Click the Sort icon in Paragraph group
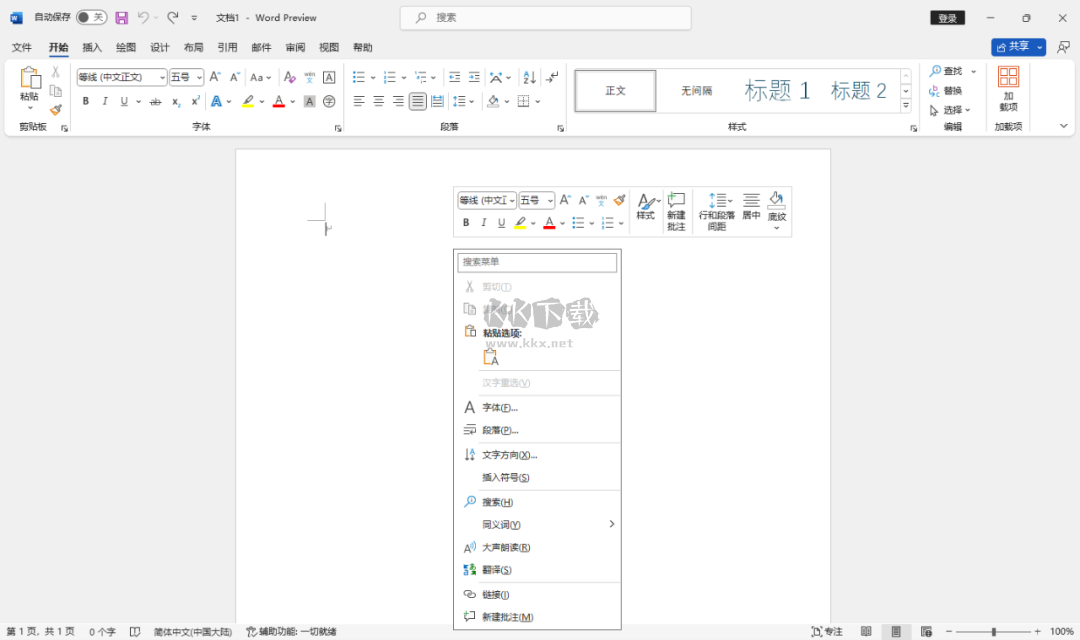Viewport: 1080px width, 640px height. click(x=529, y=77)
